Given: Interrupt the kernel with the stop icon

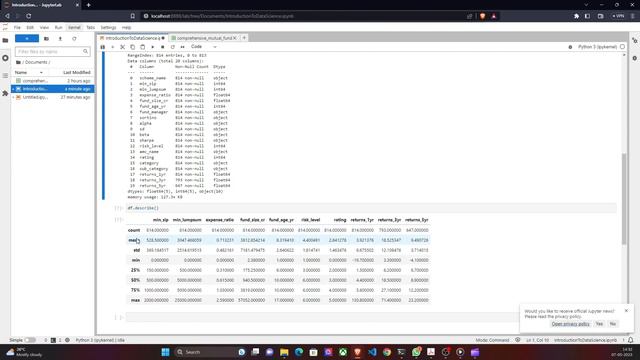Looking at the screenshot, I should (x=162, y=47).
